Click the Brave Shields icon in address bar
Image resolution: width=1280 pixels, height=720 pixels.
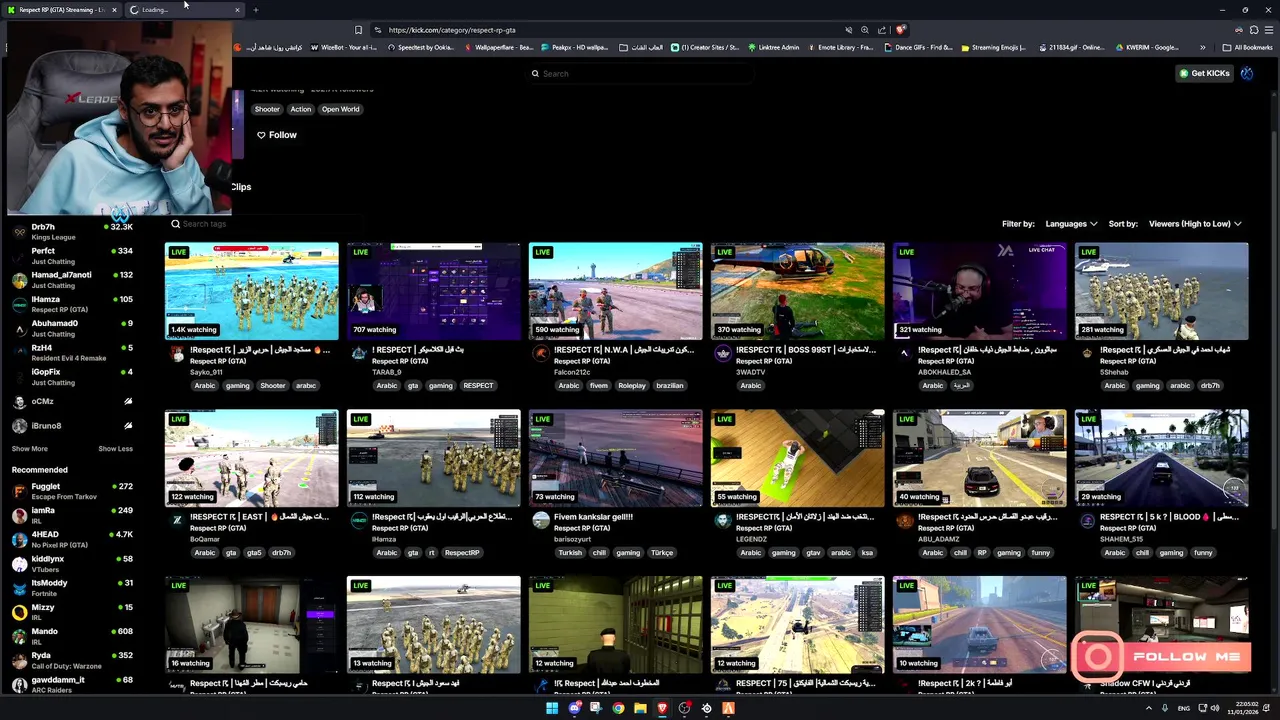click(x=900, y=30)
